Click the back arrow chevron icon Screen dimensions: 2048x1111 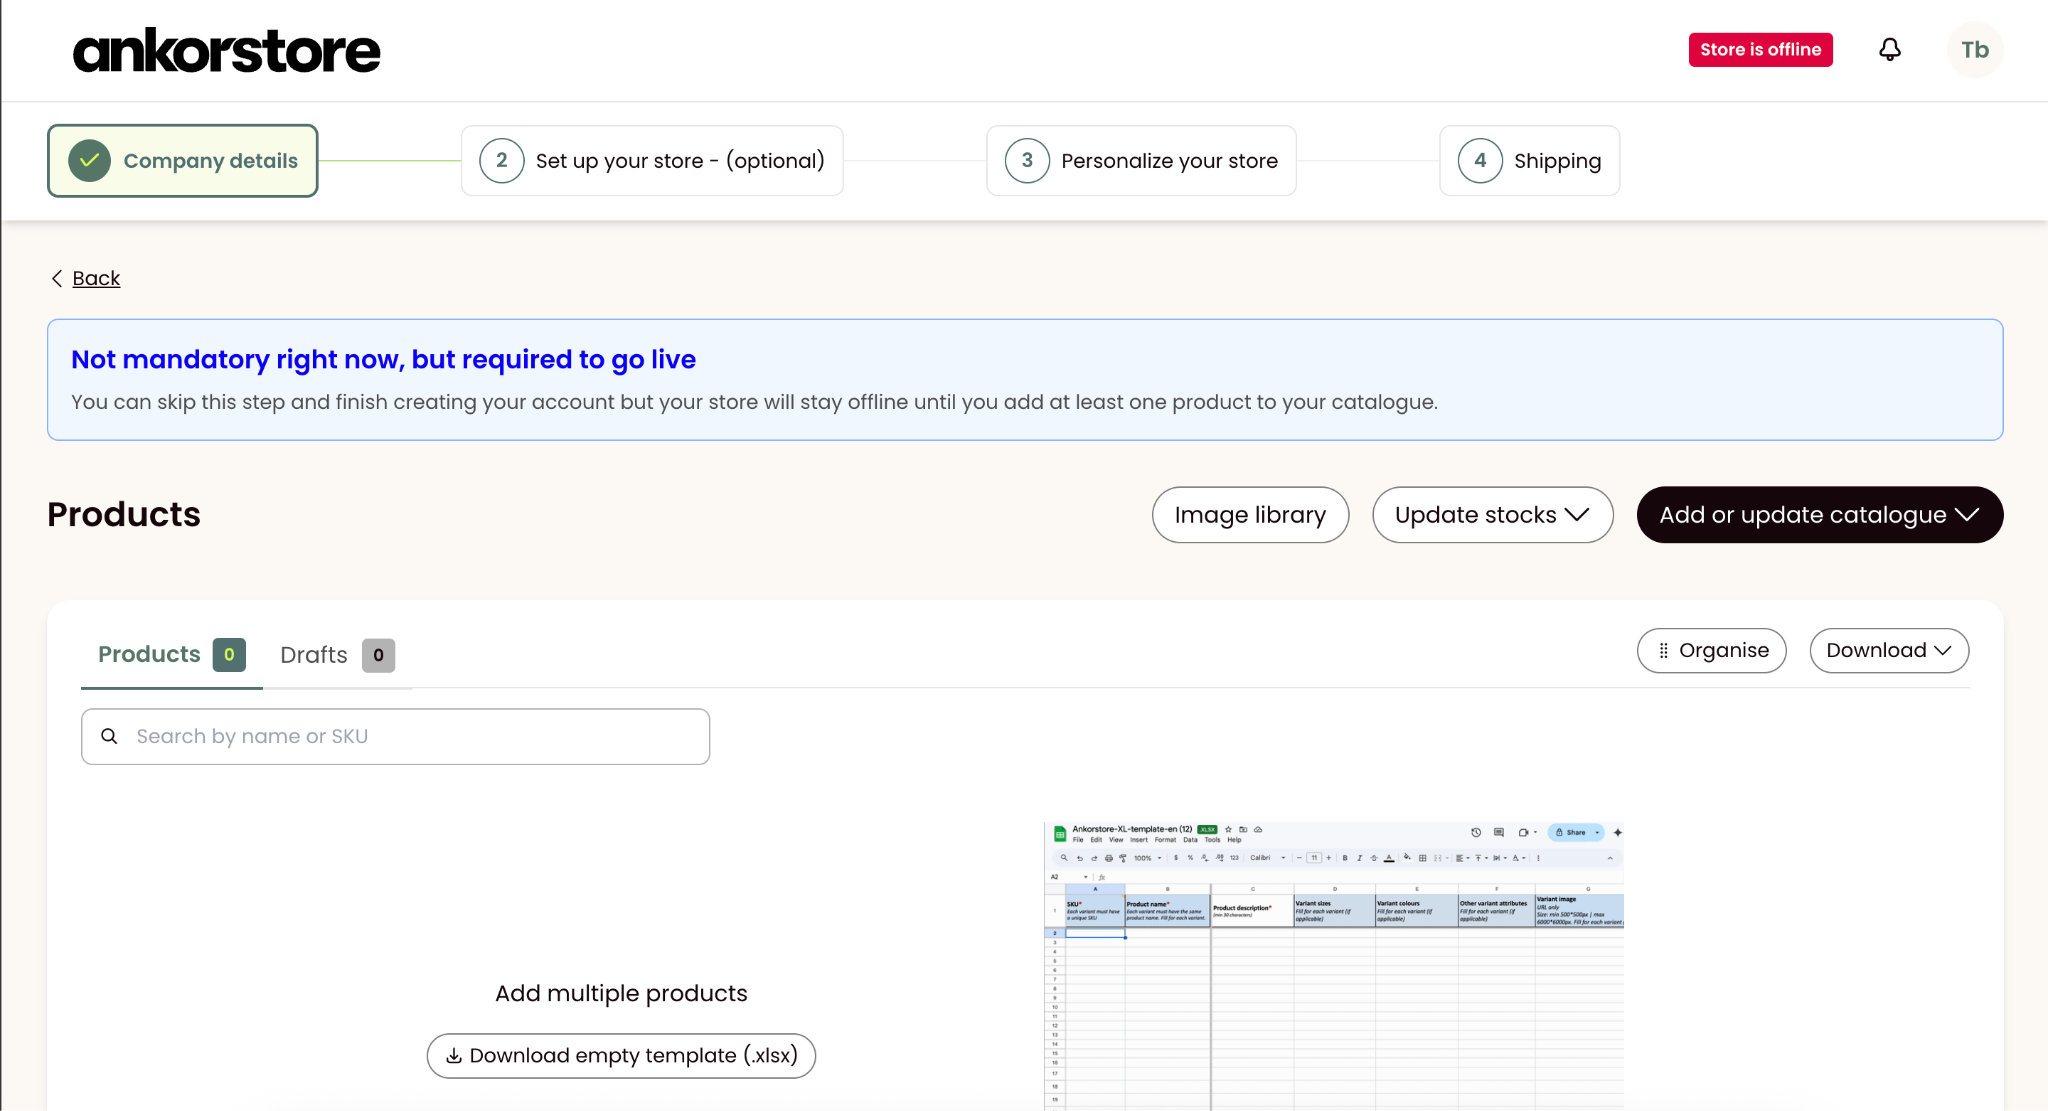pos(57,278)
